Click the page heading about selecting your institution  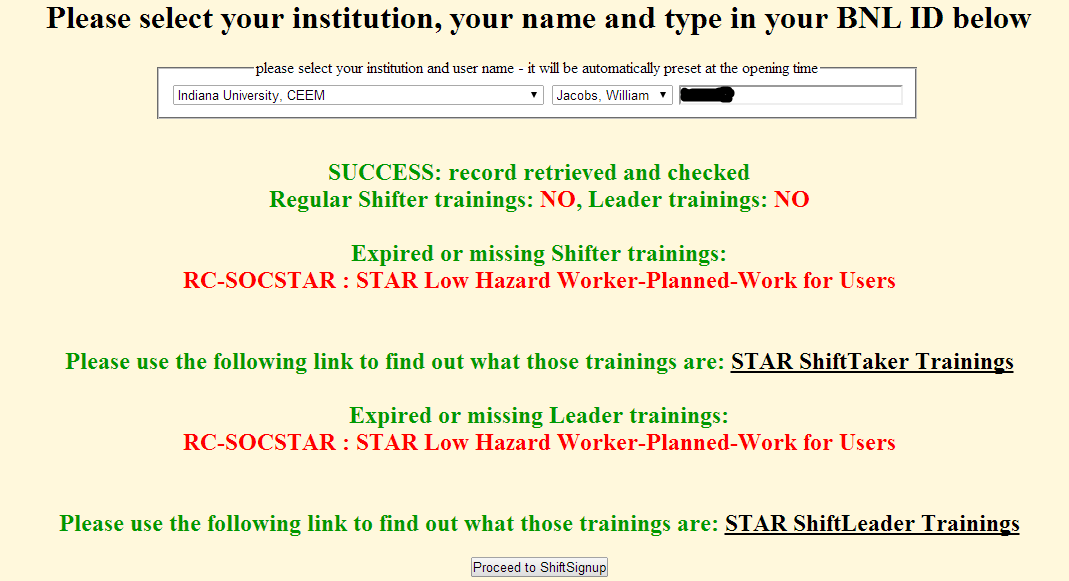click(x=539, y=18)
